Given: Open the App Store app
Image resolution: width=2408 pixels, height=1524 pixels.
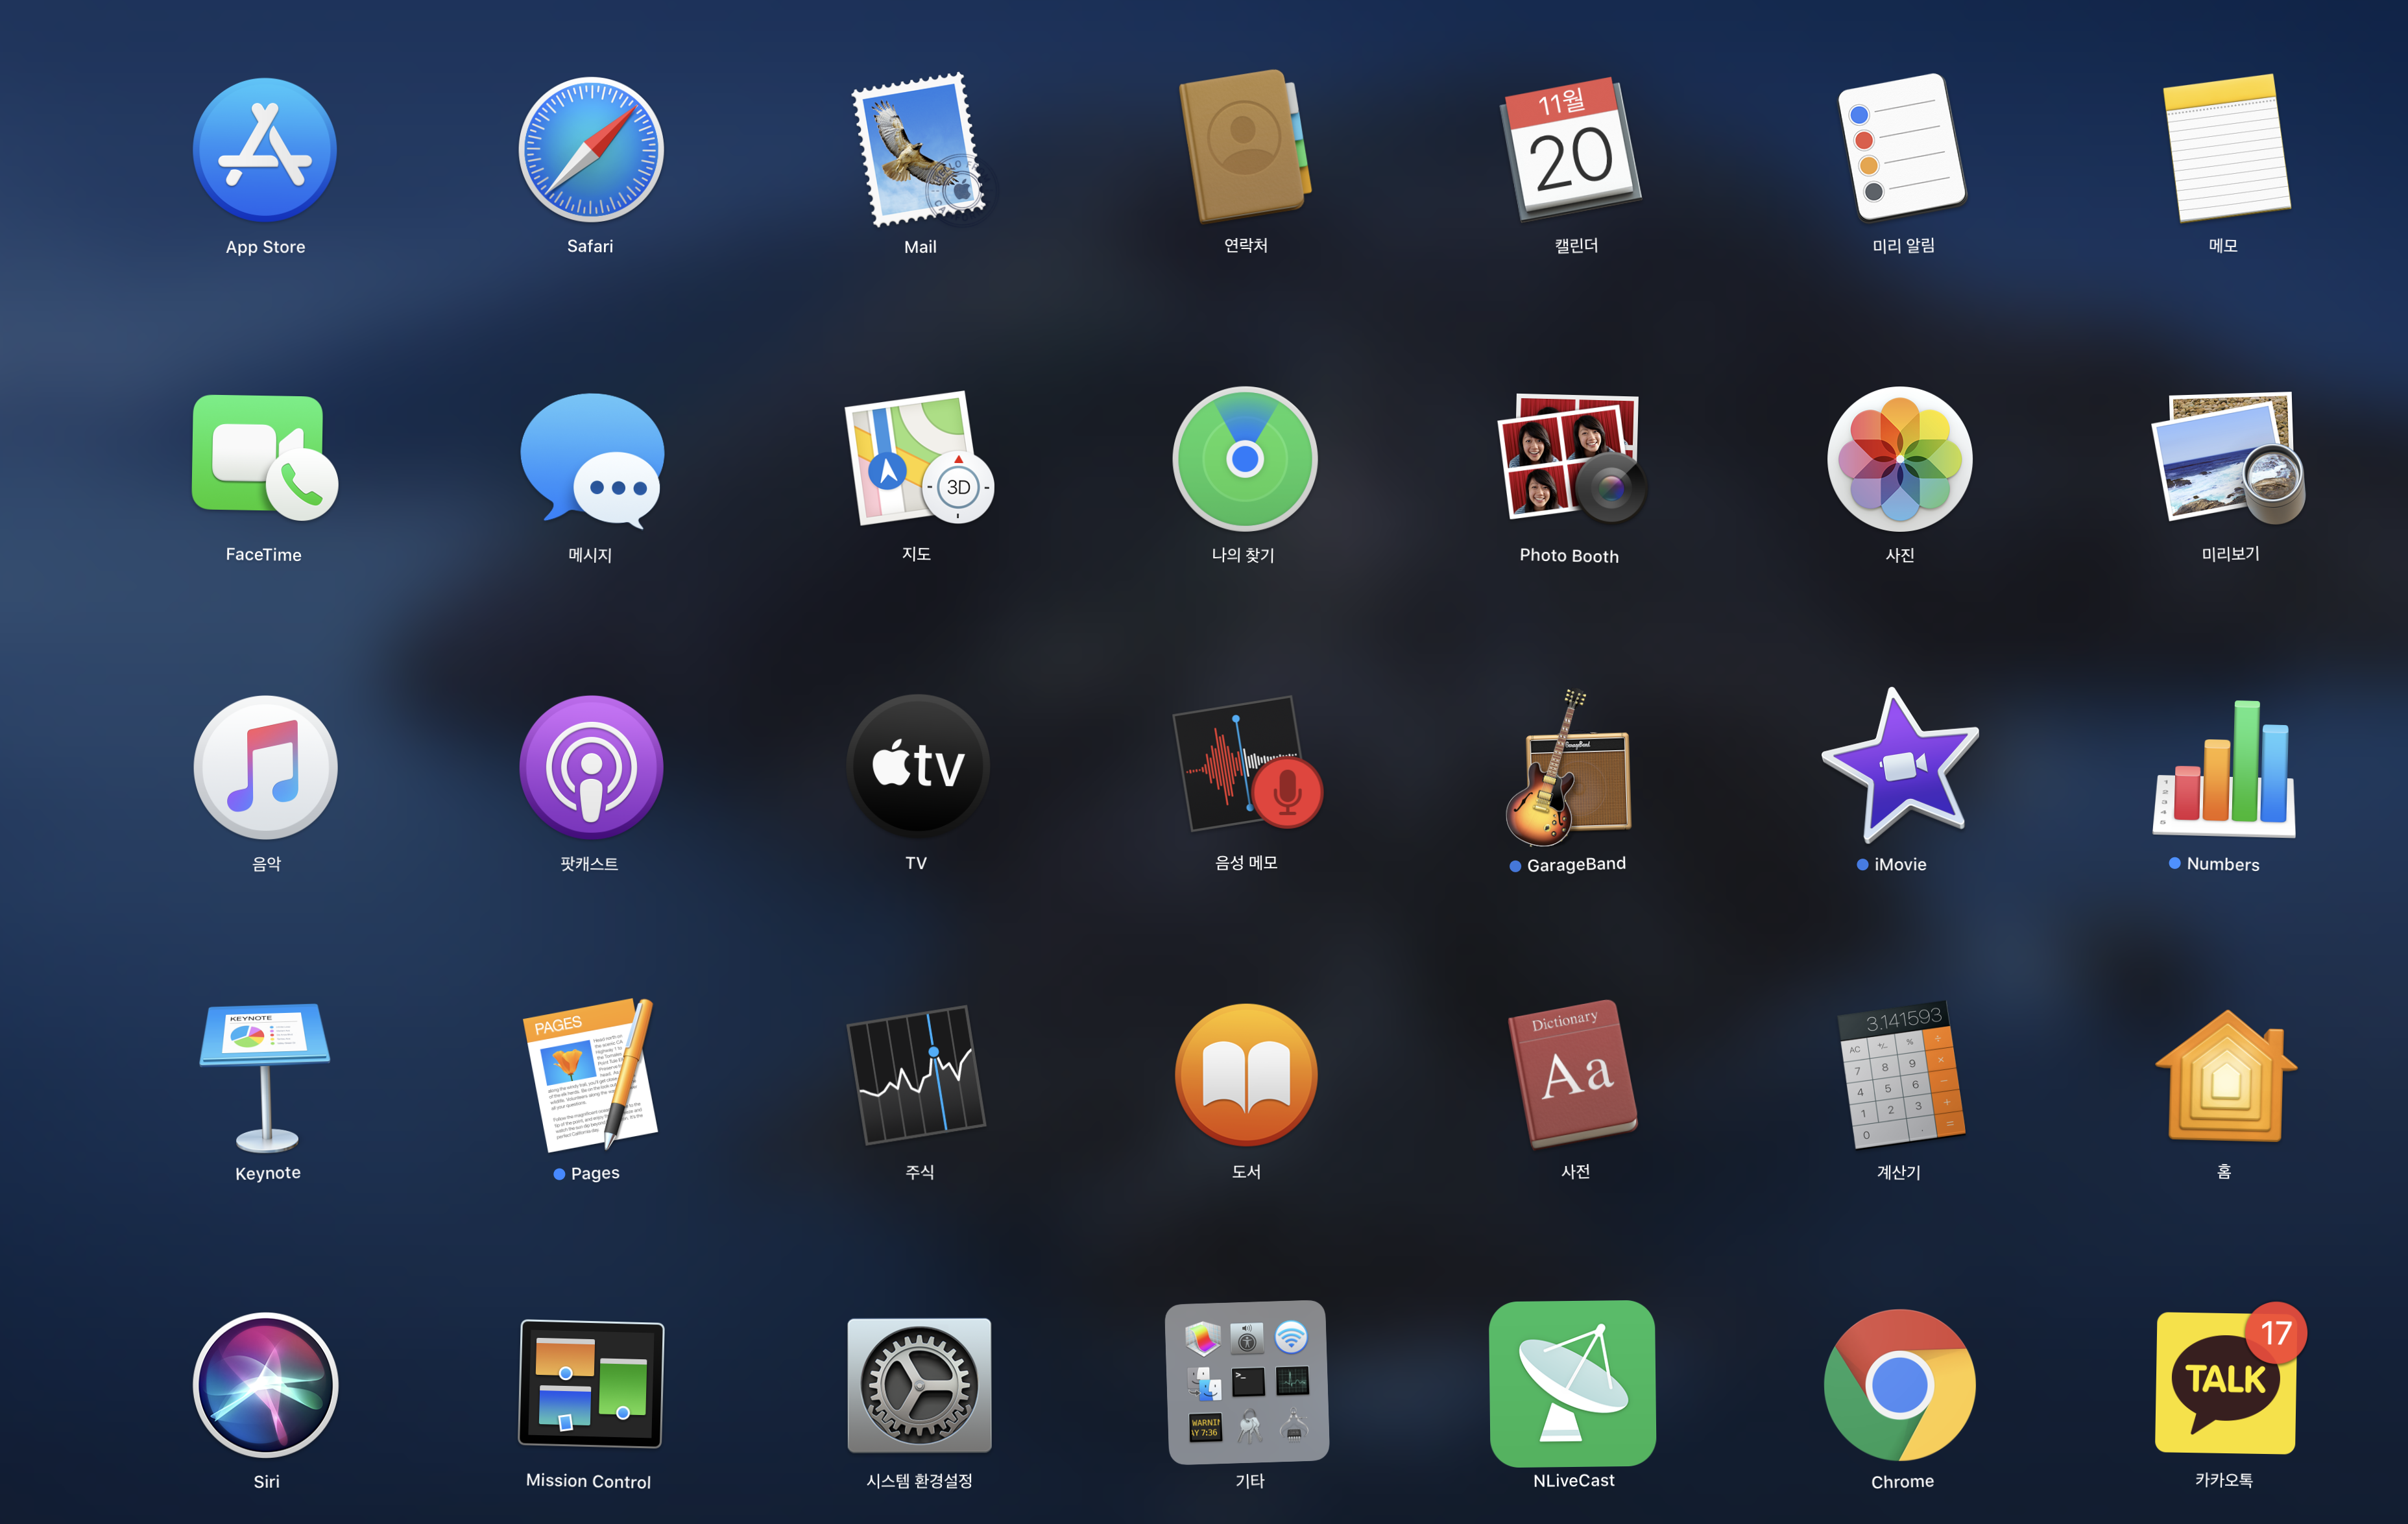Looking at the screenshot, I should [x=265, y=150].
